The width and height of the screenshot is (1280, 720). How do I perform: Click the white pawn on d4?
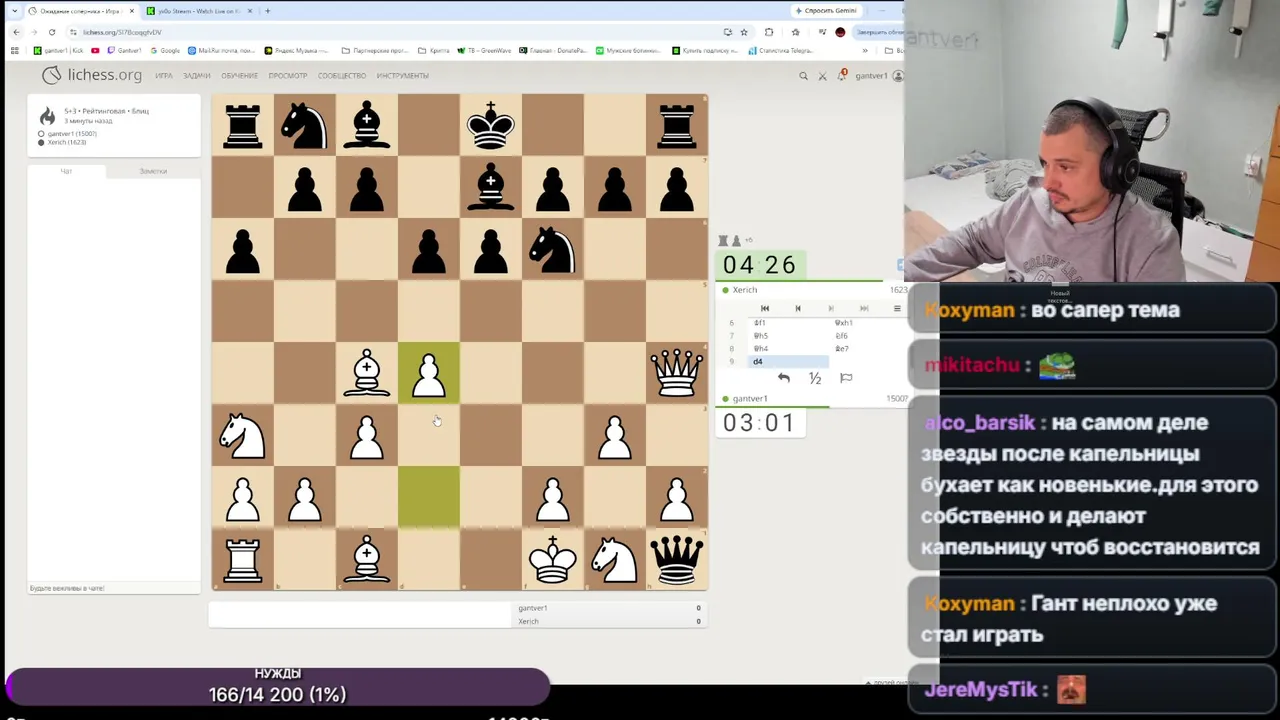429,373
